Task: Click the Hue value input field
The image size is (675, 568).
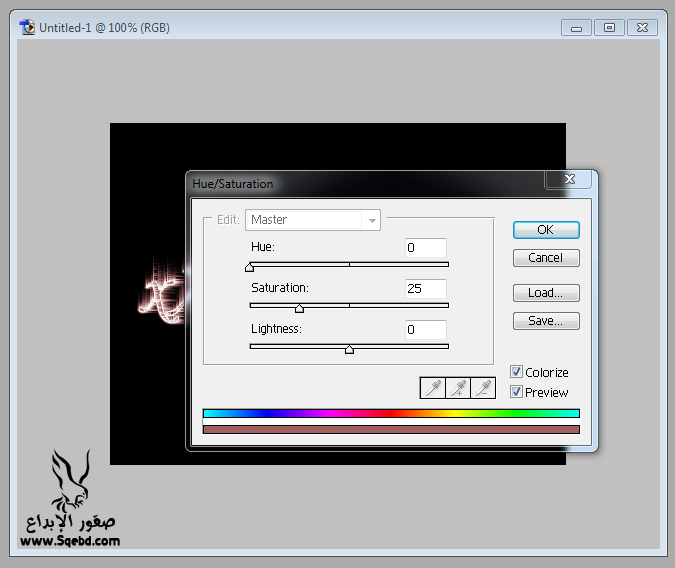Action: [x=426, y=247]
